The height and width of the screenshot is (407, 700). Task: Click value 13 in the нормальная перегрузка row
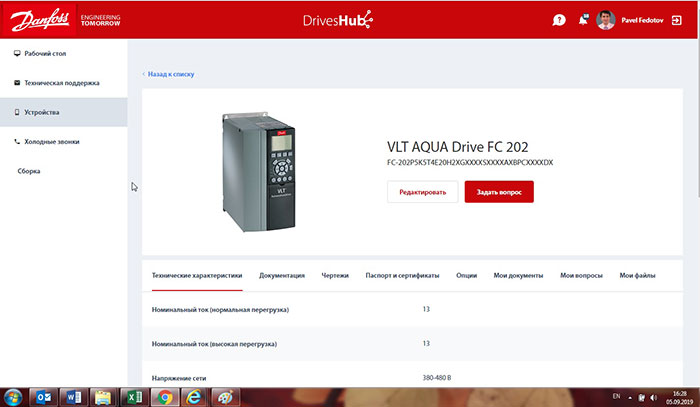coord(426,309)
